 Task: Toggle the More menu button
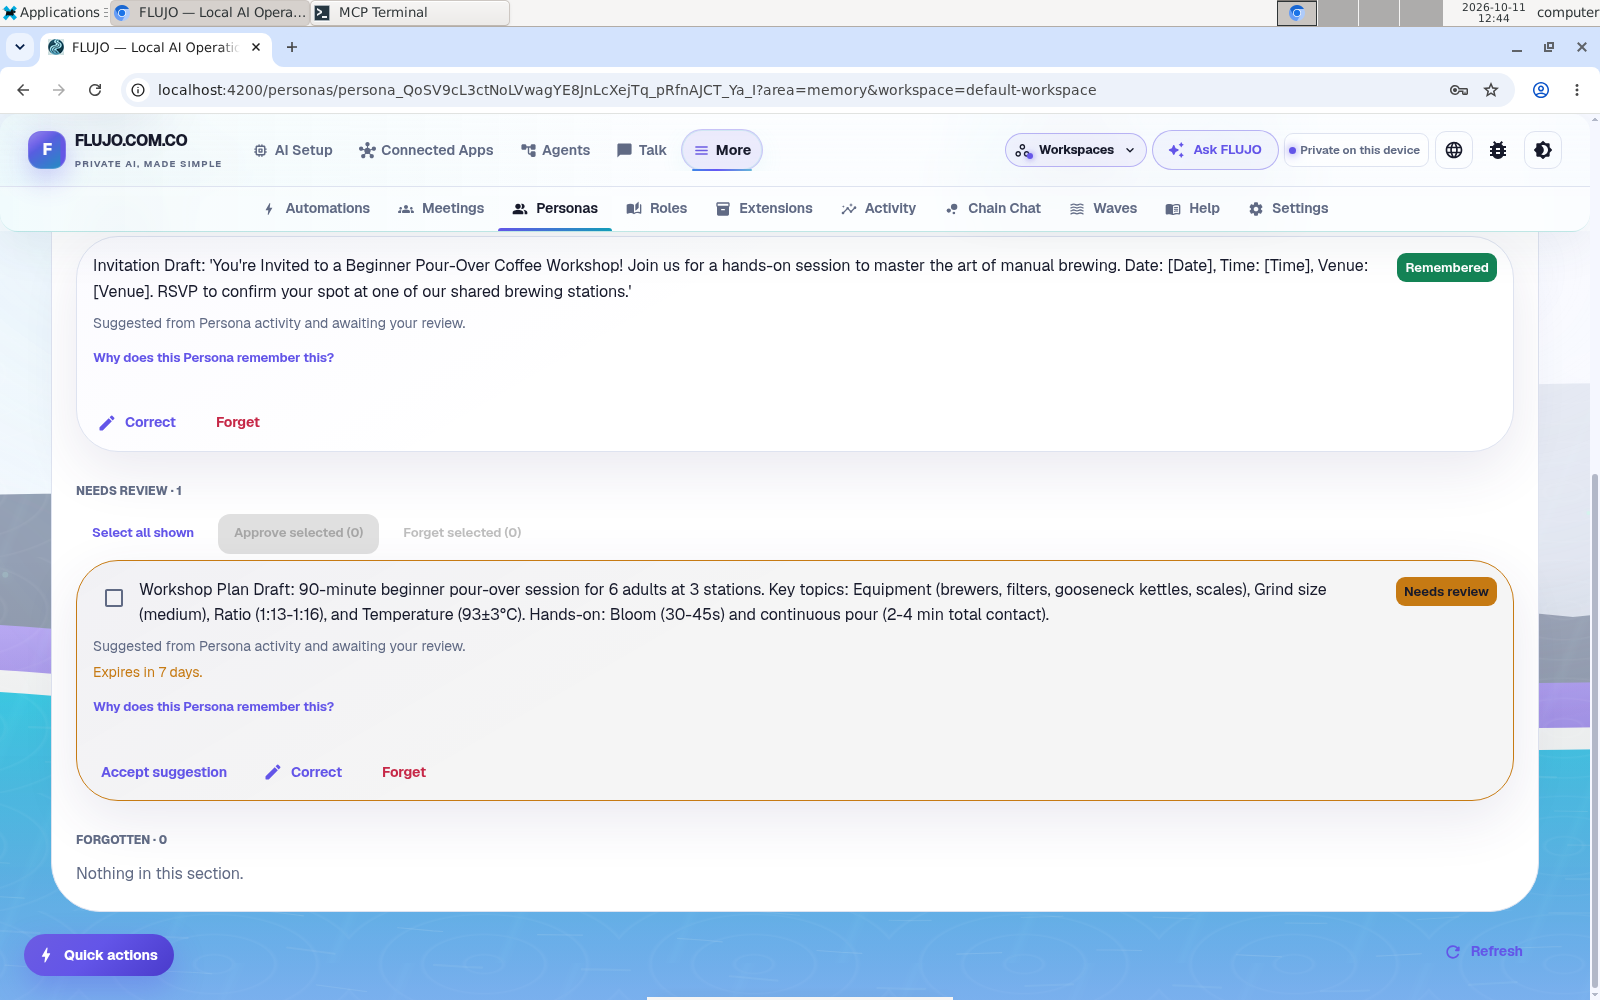point(722,150)
